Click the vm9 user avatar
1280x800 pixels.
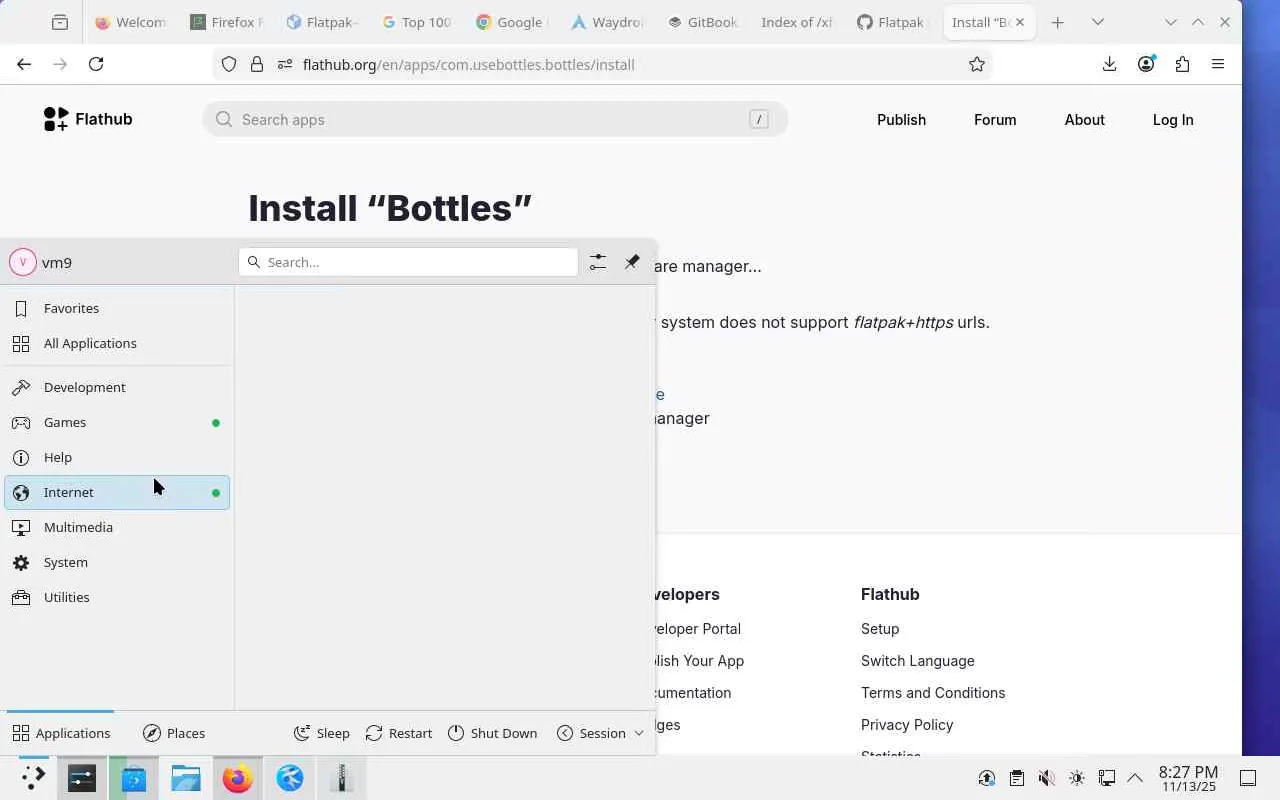pos(22,262)
